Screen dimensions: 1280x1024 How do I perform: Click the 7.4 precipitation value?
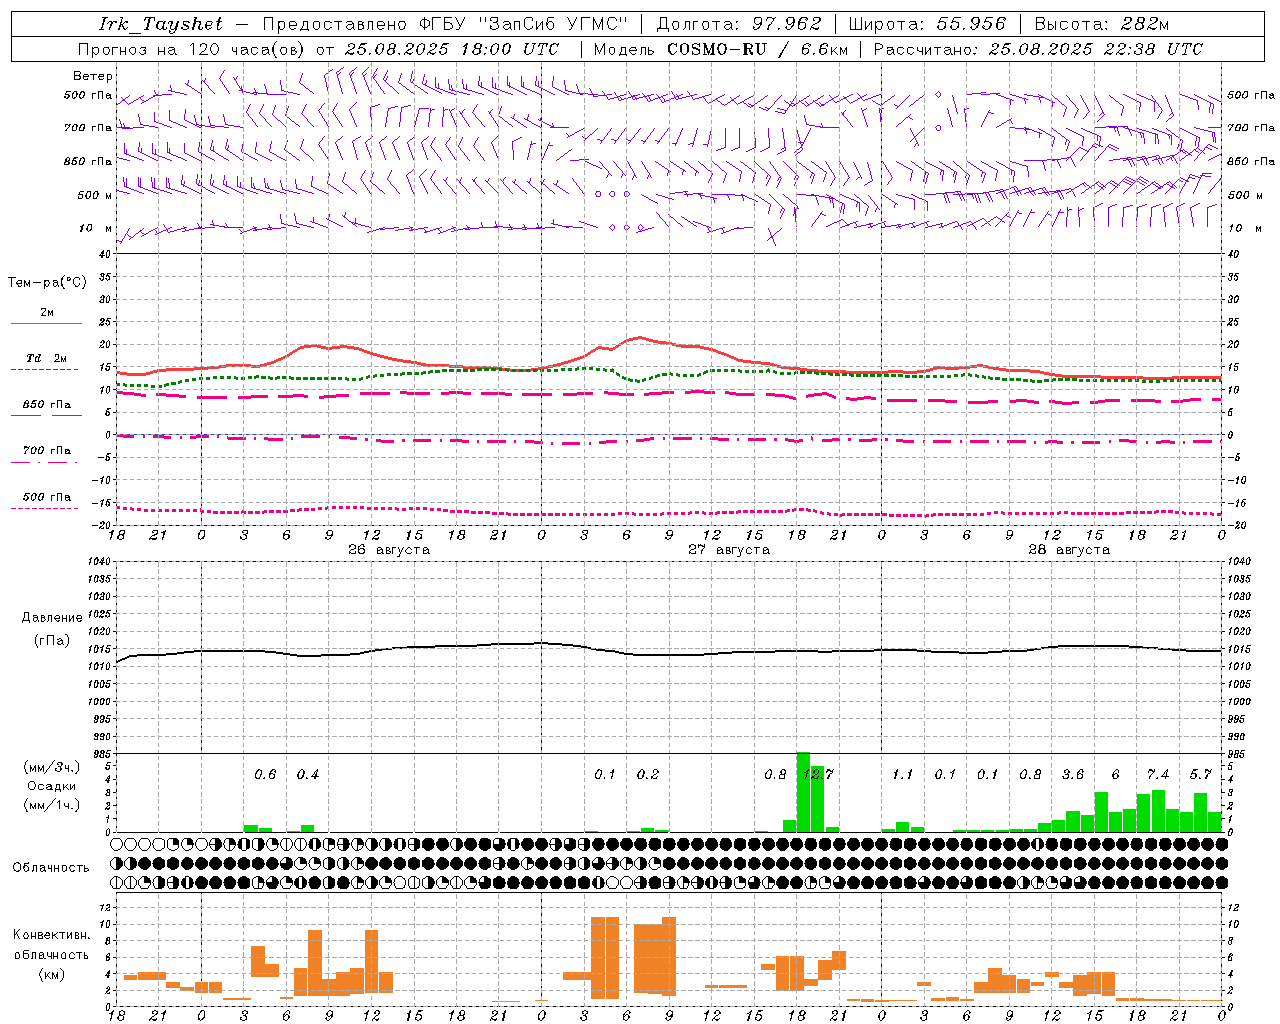[x=1158, y=775]
